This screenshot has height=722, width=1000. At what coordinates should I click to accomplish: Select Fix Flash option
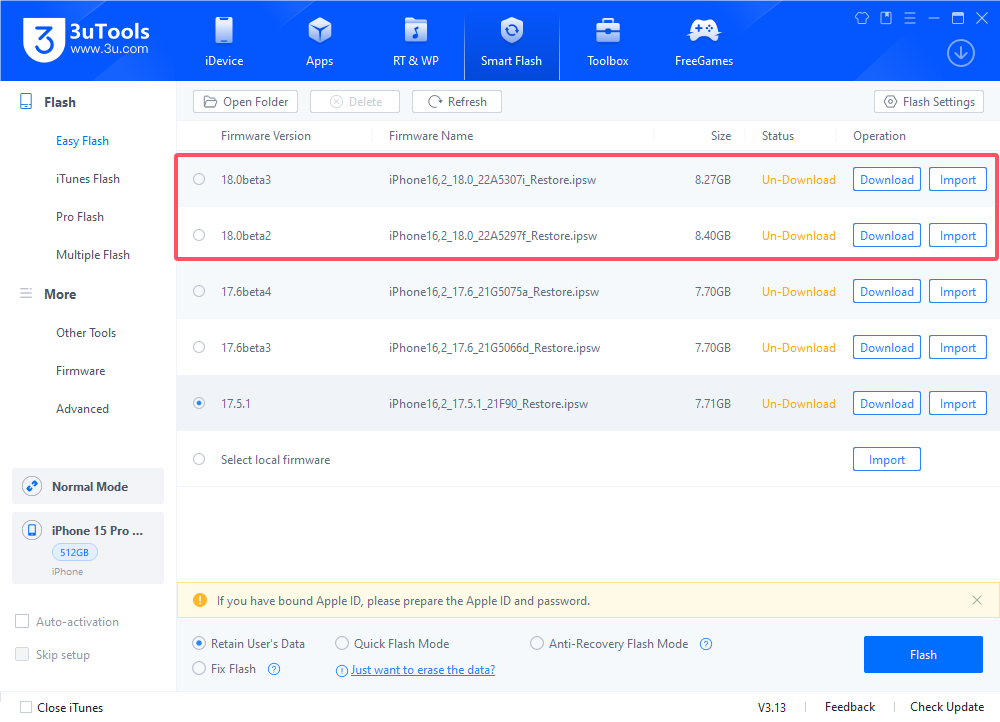coord(199,668)
